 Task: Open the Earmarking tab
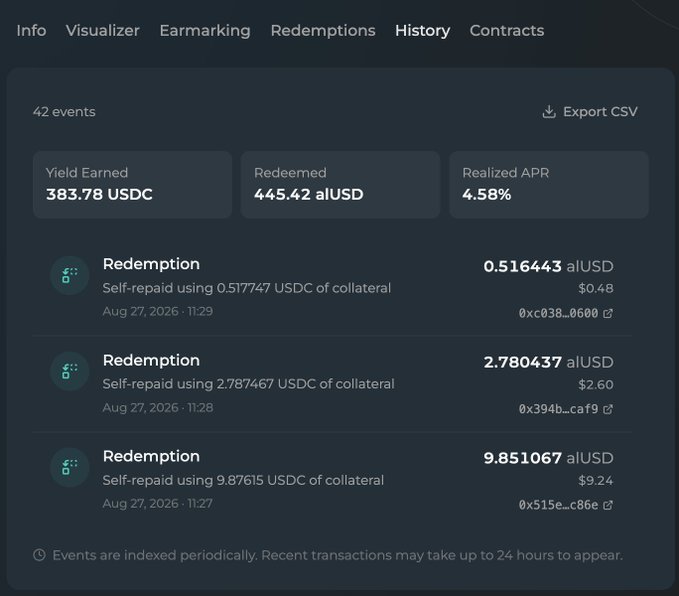pyautogui.click(x=205, y=31)
